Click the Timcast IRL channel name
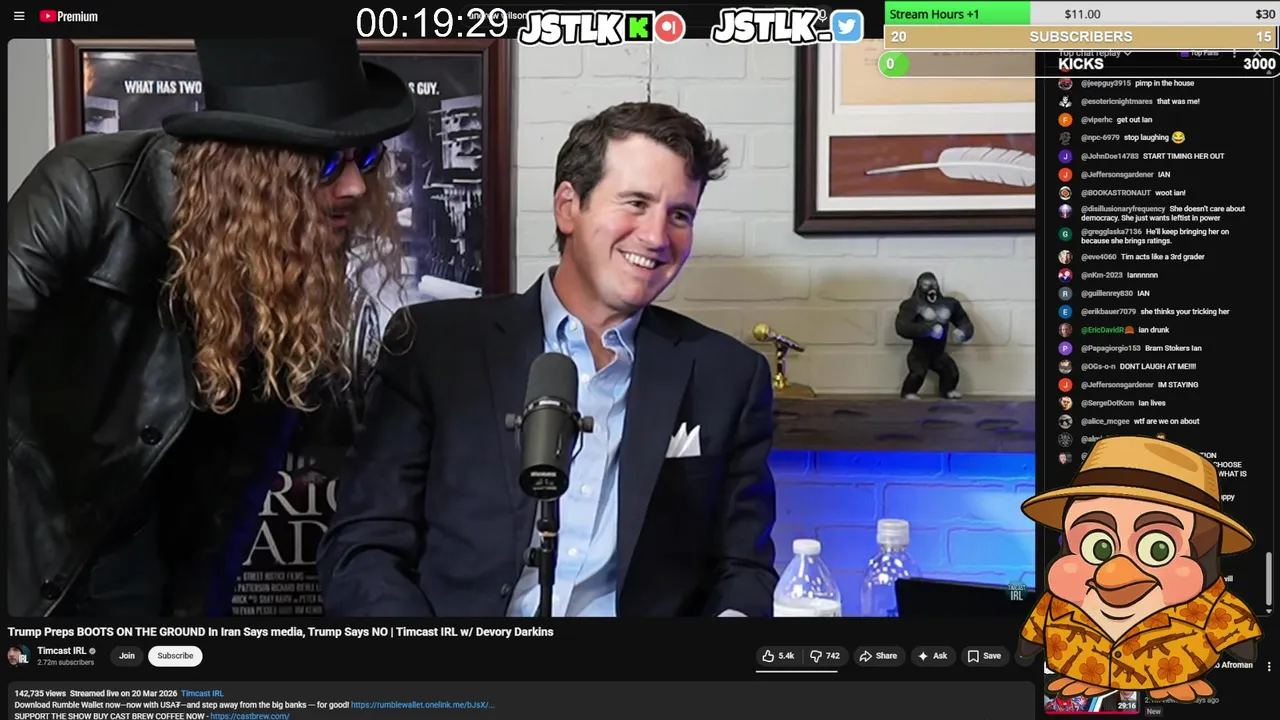The width and height of the screenshot is (1280, 720). click(62, 651)
